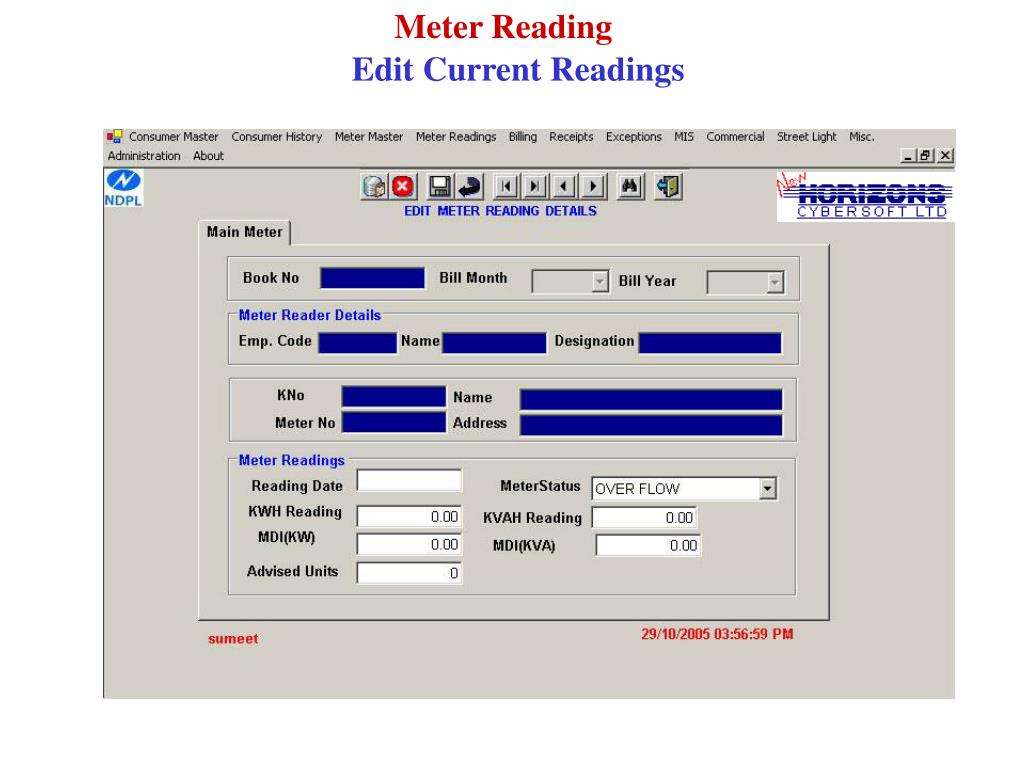The image size is (1024, 768).
Task: Open the Exceptions menu
Action: 633,136
